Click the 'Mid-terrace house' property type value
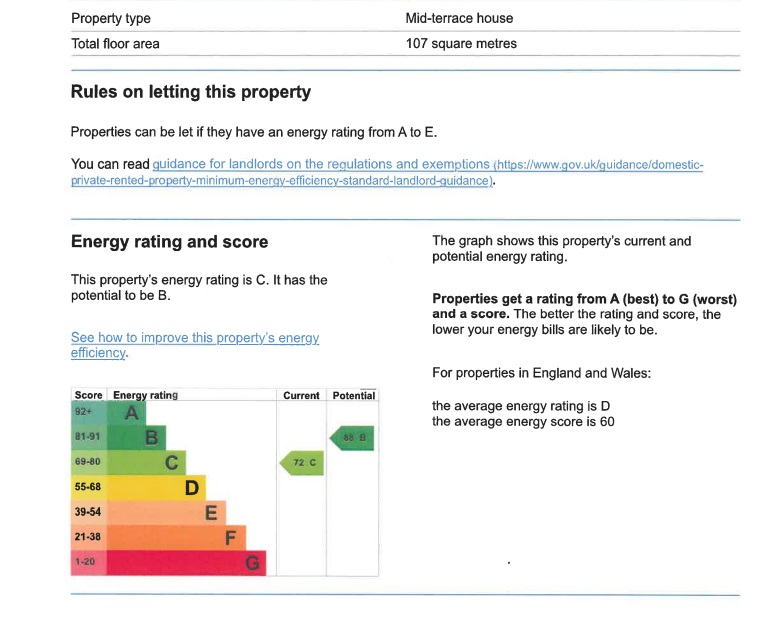 point(459,18)
